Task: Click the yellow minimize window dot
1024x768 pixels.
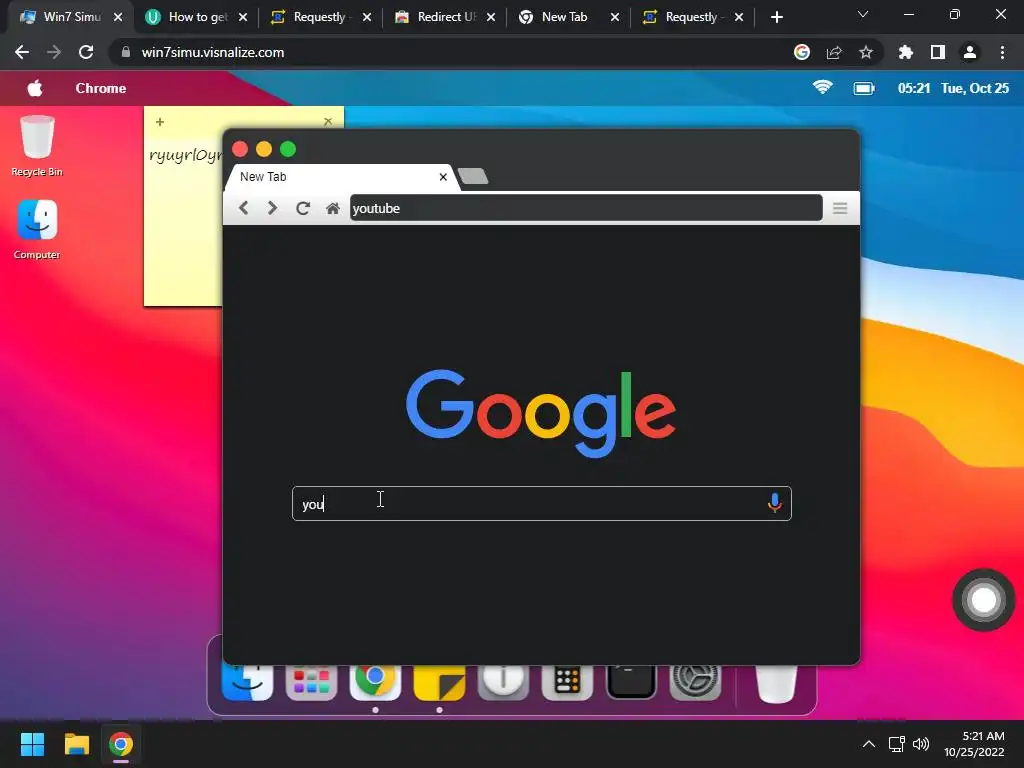Action: point(264,149)
